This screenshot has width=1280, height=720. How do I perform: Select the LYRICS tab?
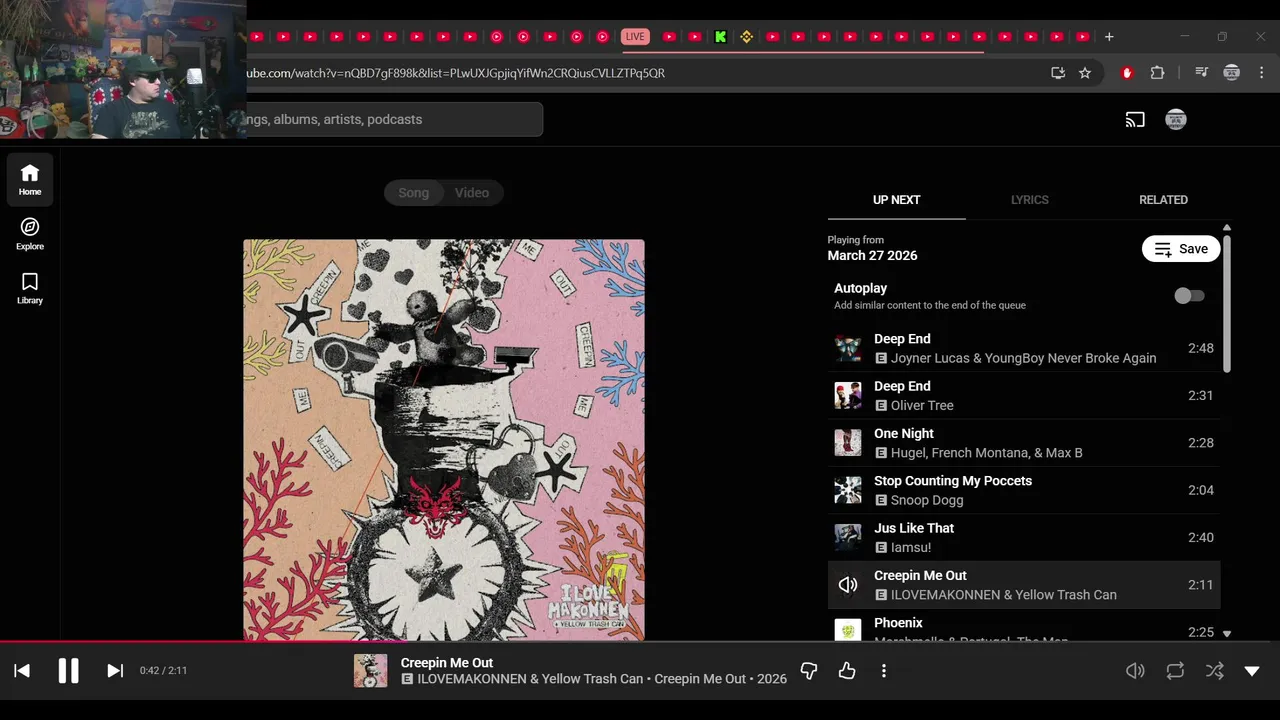pyautogui.click(x=1030, y=200)
